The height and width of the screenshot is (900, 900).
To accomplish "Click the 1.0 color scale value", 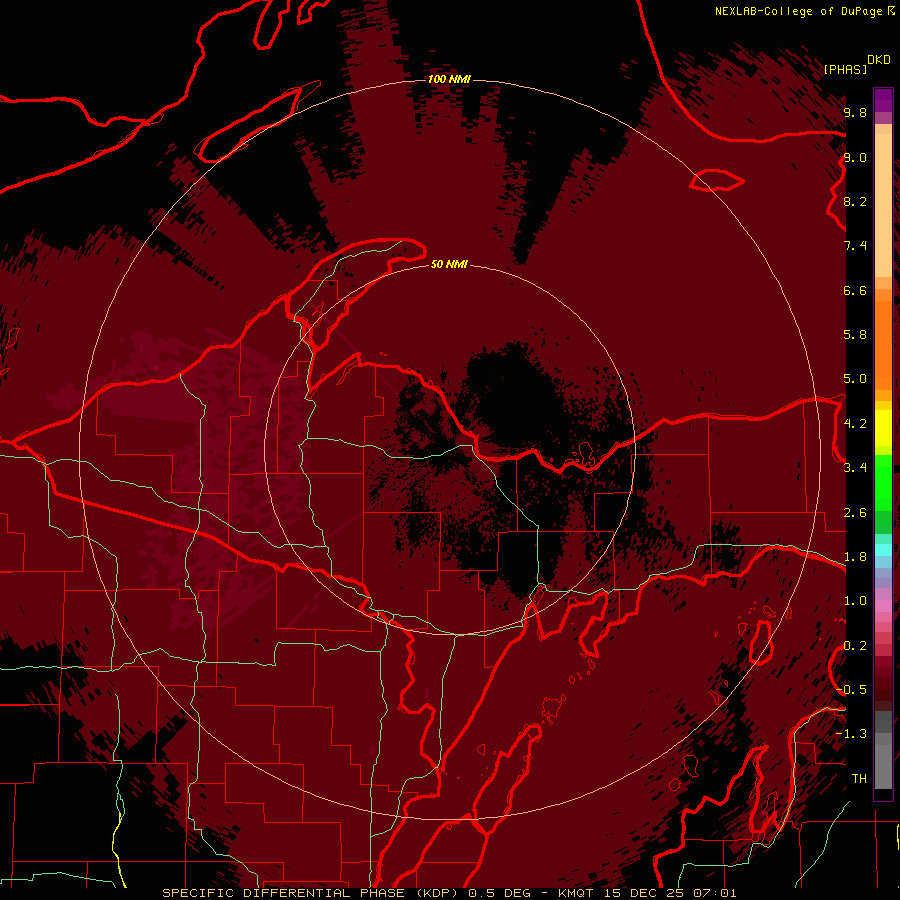I will [x=855, y=601].
